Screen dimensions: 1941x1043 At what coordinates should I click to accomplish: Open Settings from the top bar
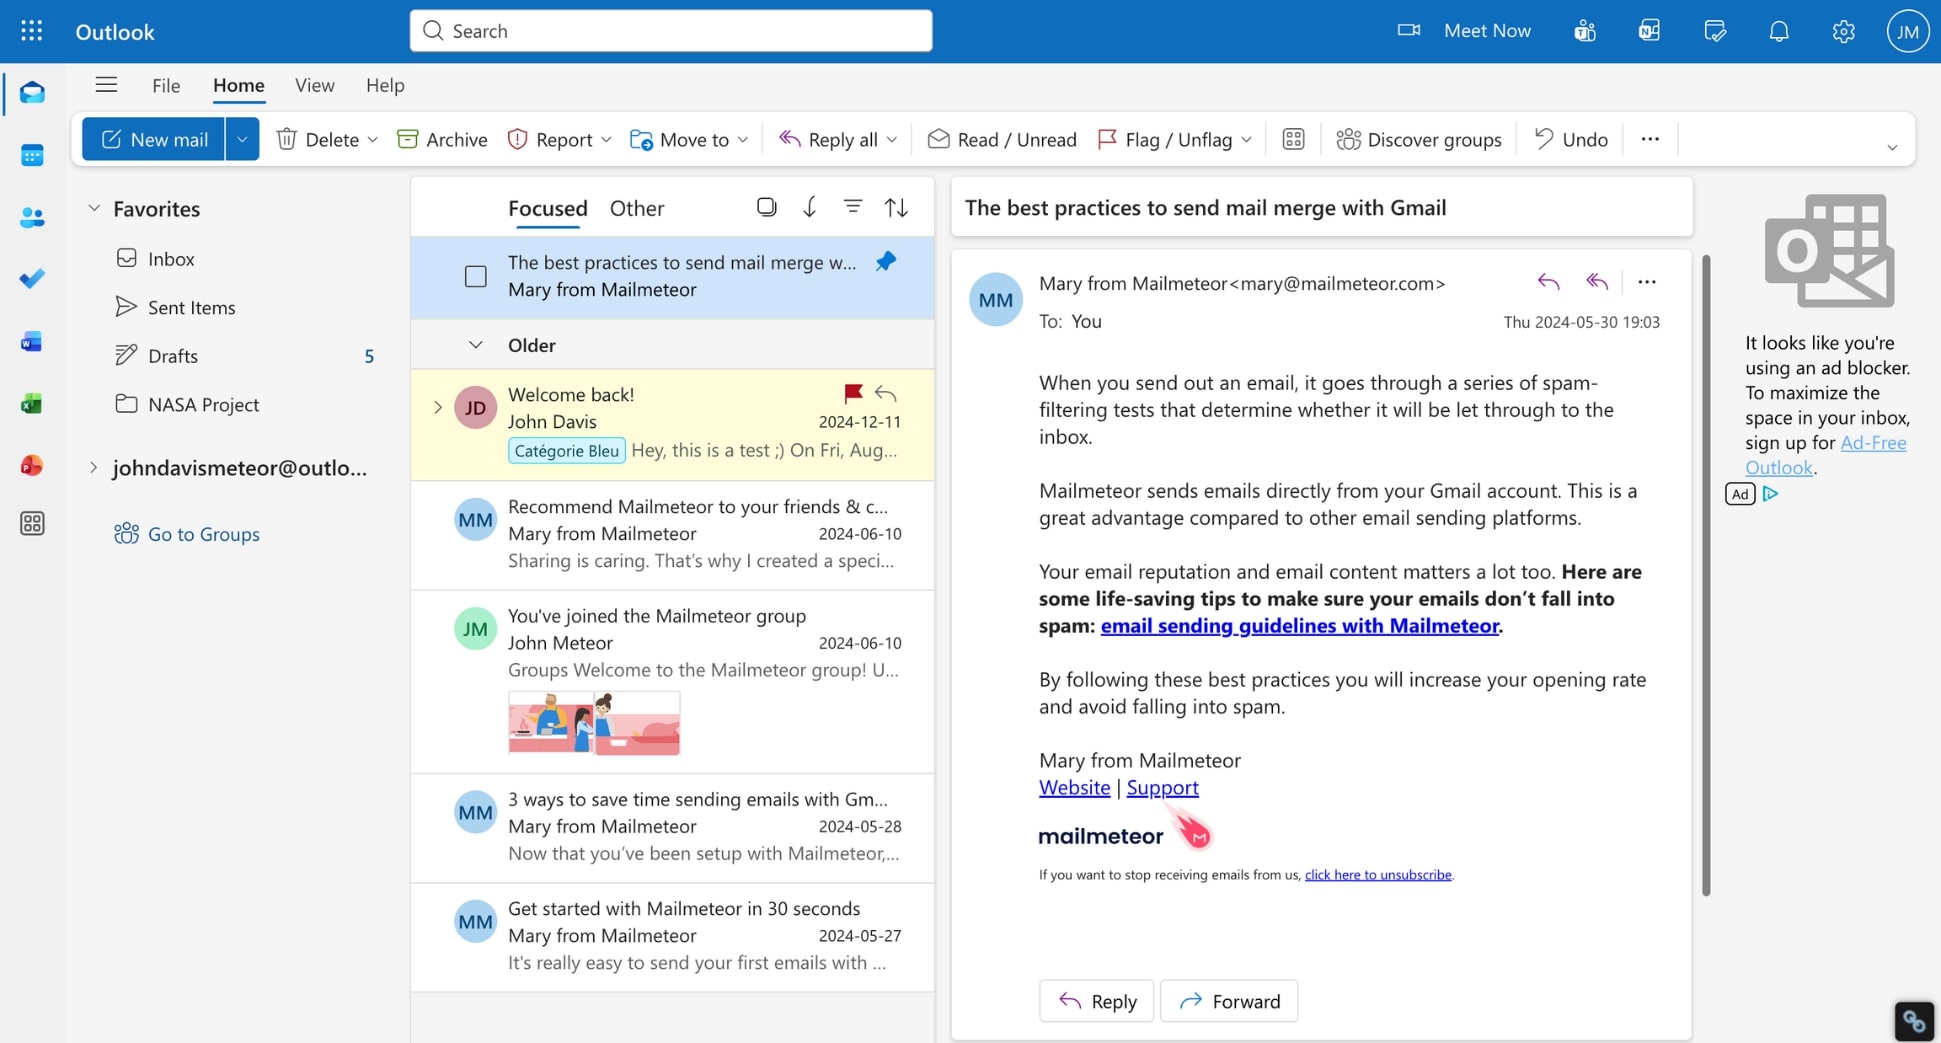(1843, 31)
